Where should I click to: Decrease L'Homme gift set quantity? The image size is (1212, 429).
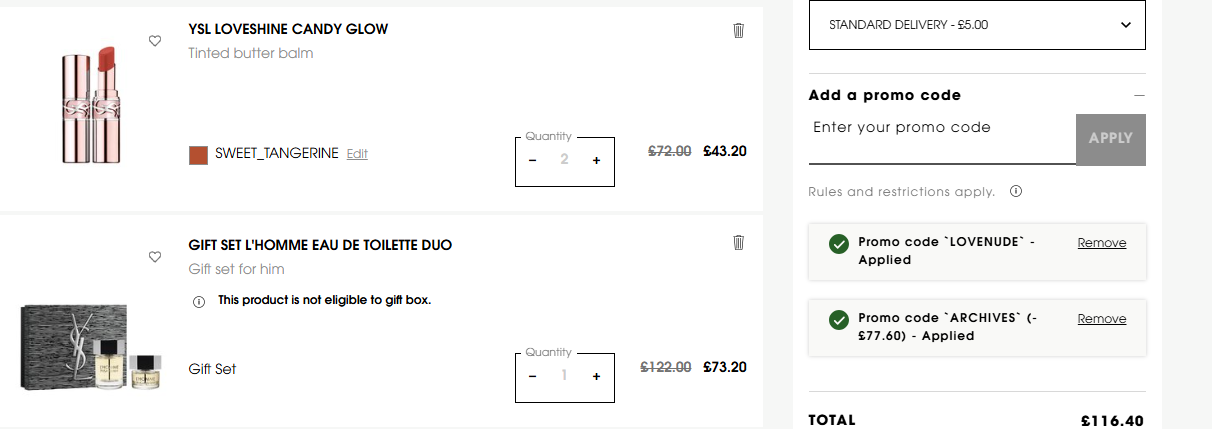(x=533, y=376)
